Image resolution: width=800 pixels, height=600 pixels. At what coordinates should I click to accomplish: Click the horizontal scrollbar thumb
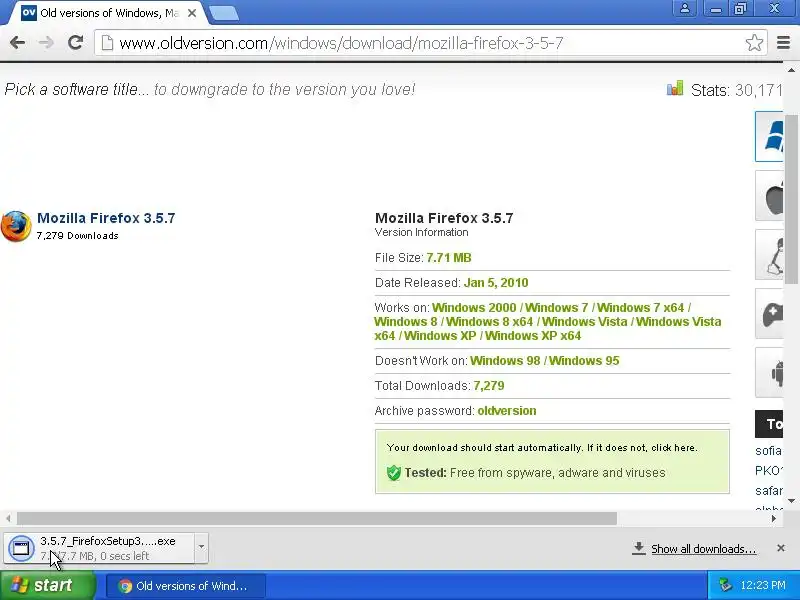pos(316,519)
